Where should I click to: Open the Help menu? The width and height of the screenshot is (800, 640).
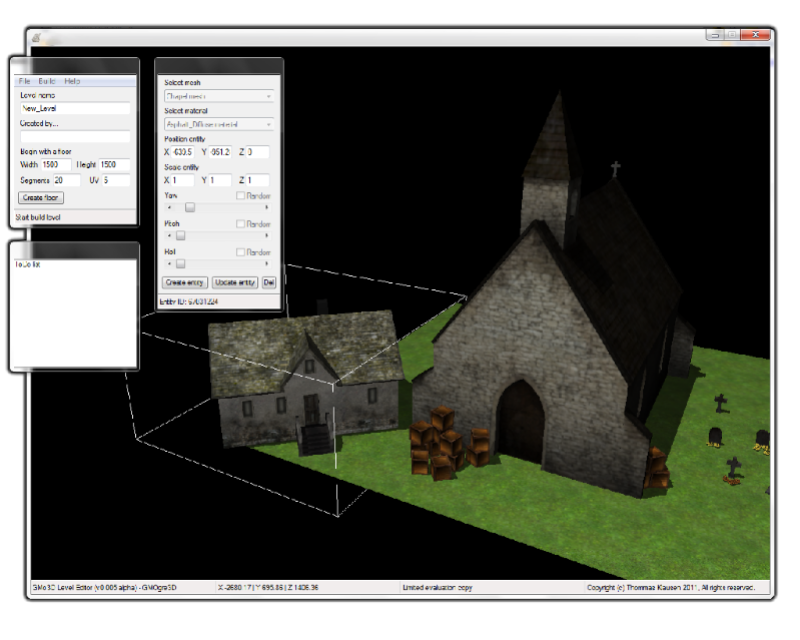pyautogui.click(x=72, y=81)
